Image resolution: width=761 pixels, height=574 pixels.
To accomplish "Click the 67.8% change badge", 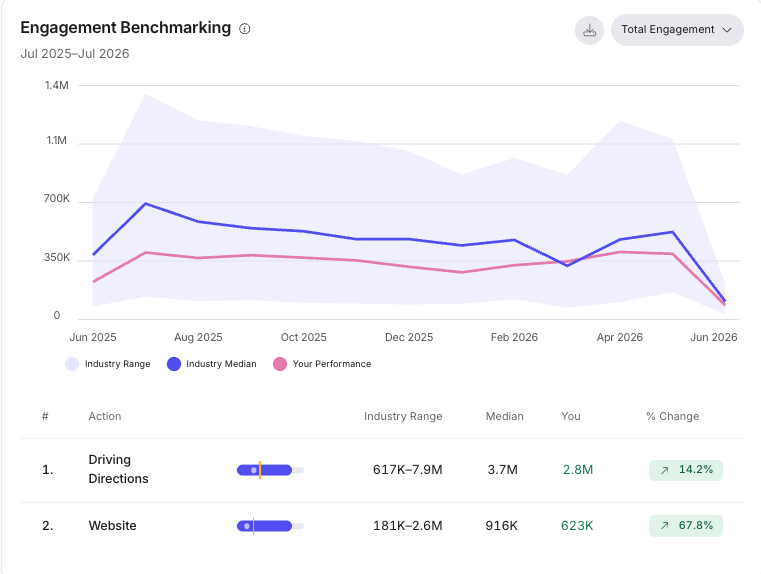I will pos(686,526).
